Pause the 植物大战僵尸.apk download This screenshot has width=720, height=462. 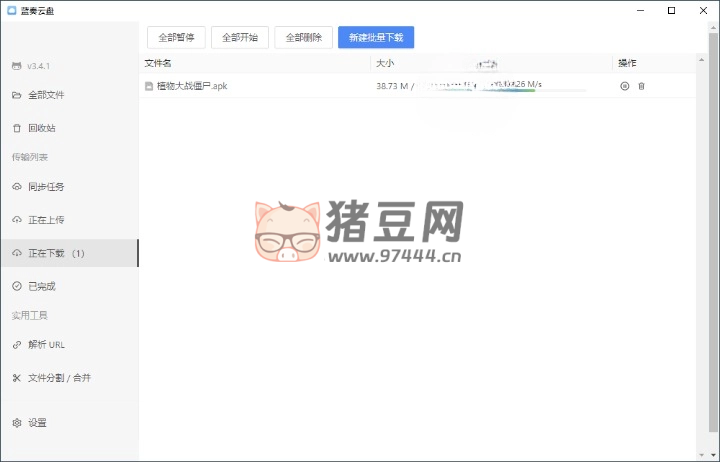[625, 86]
